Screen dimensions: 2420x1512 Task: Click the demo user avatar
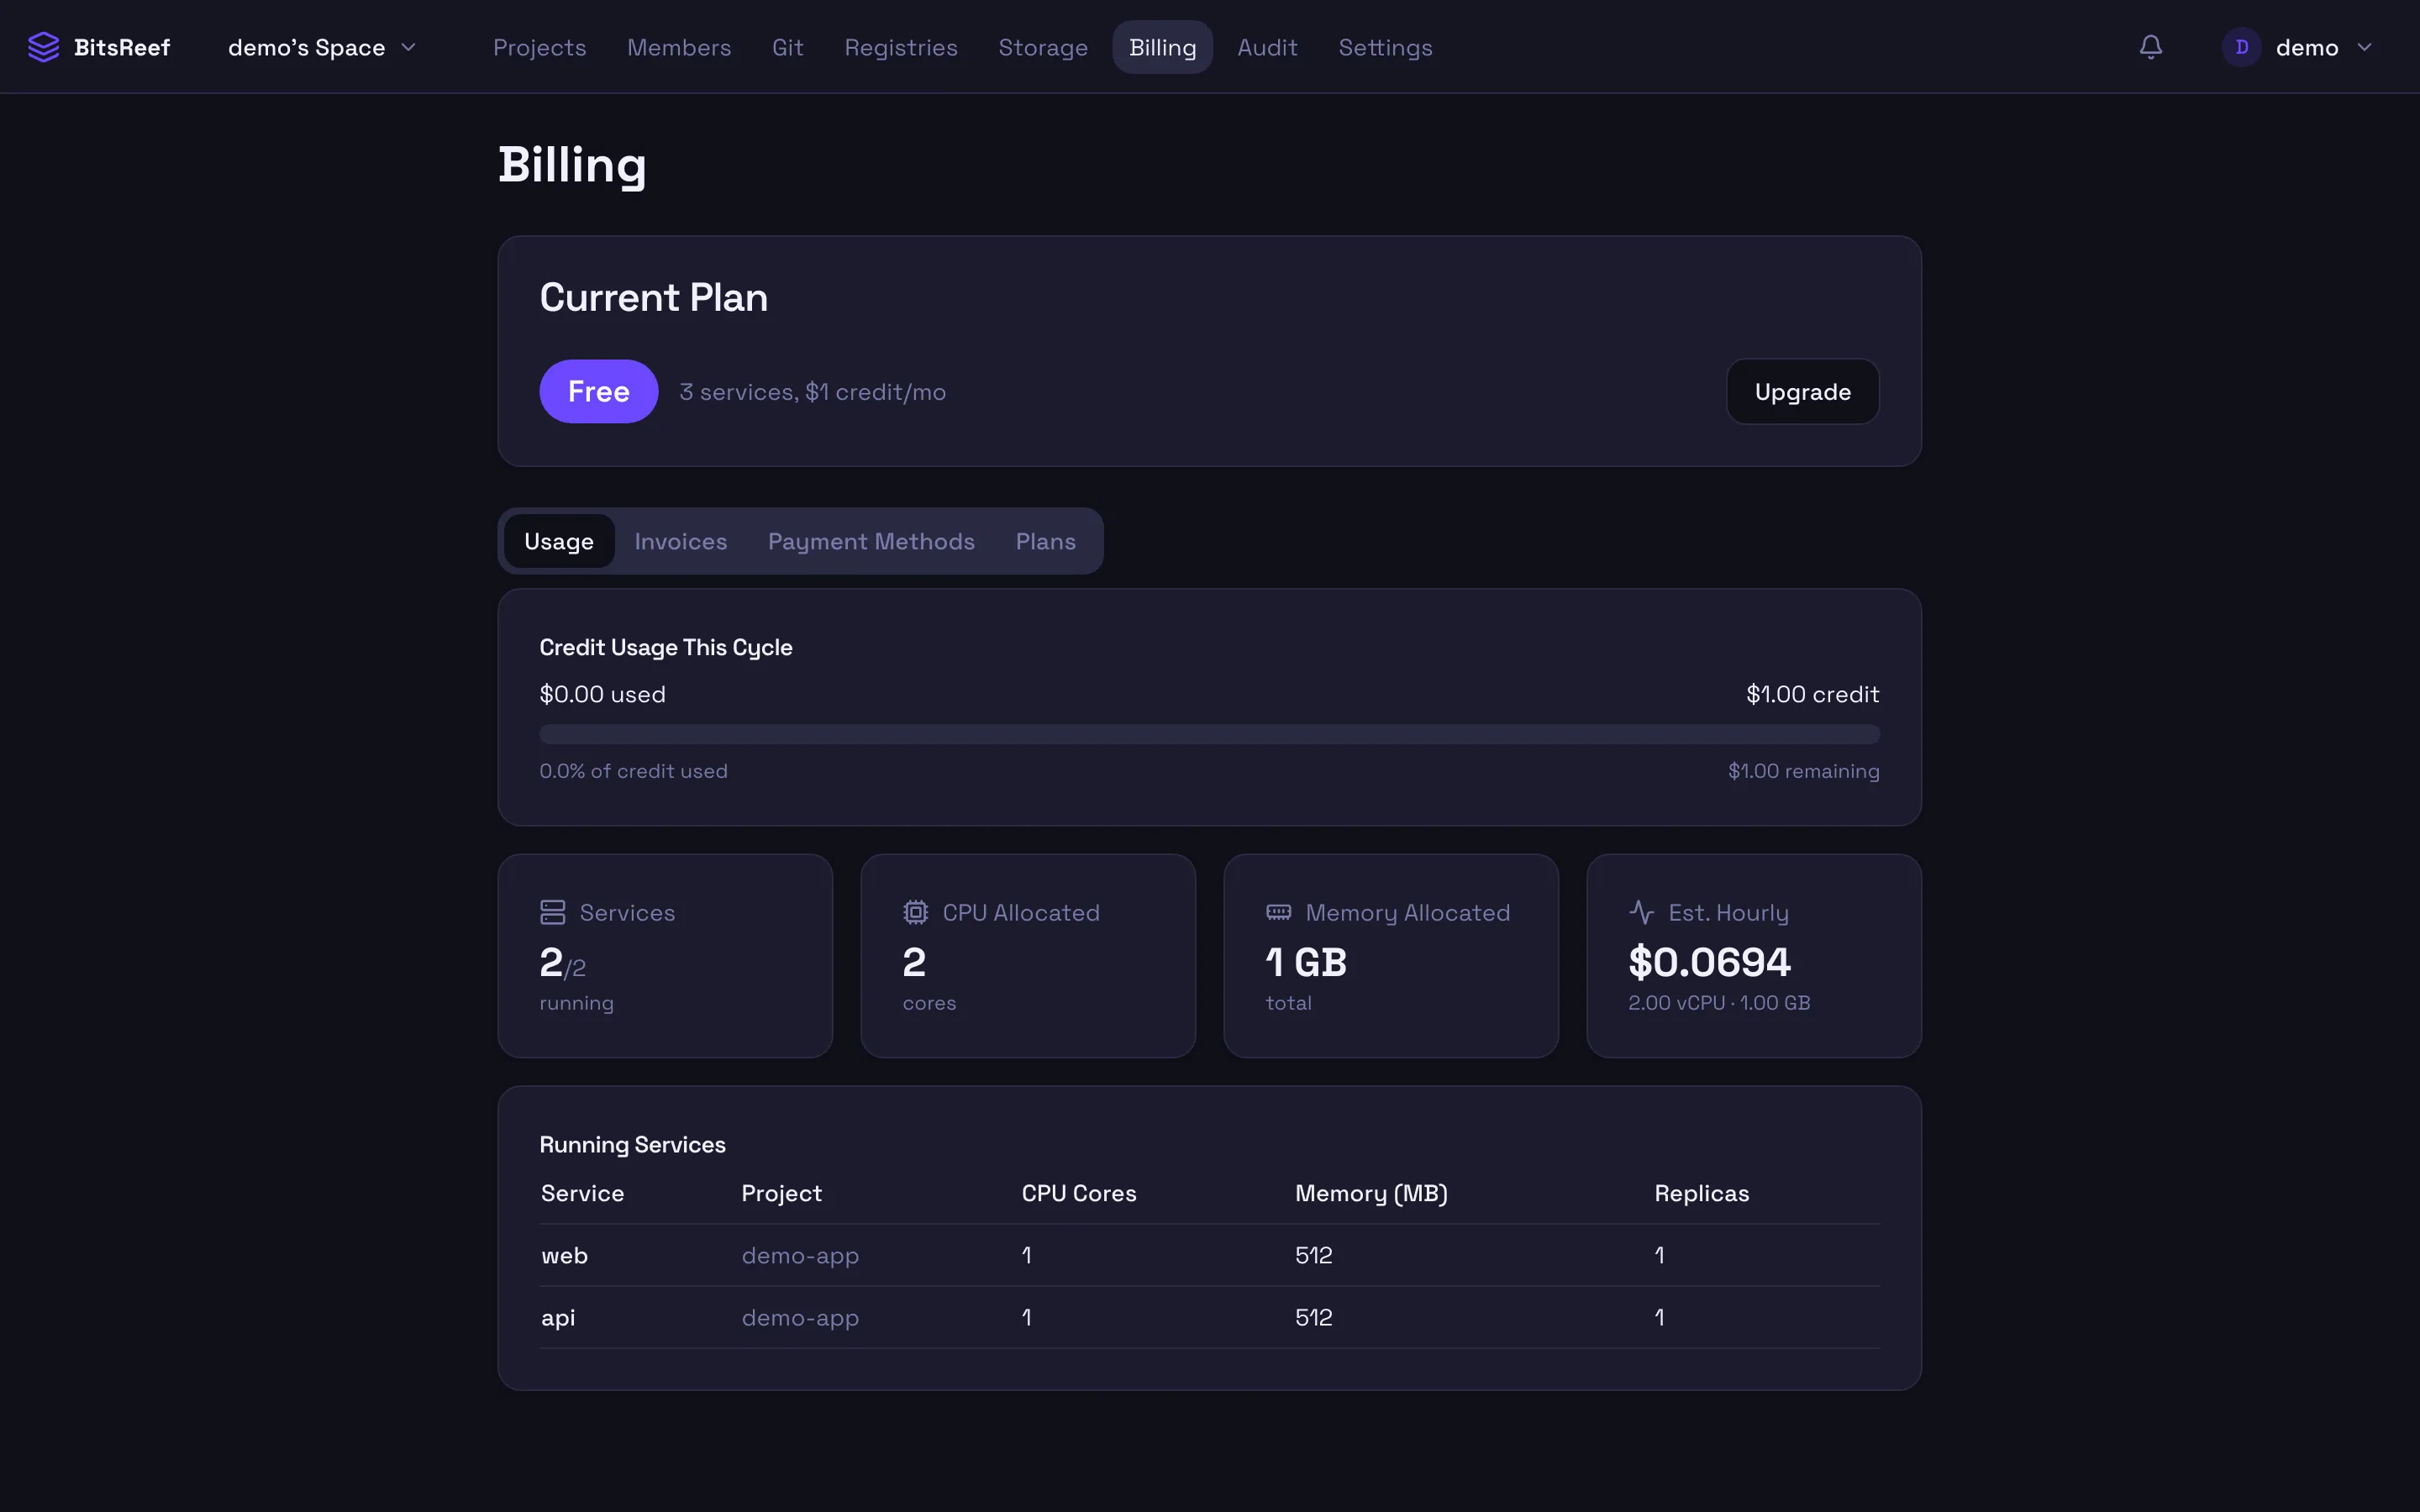2241,47
